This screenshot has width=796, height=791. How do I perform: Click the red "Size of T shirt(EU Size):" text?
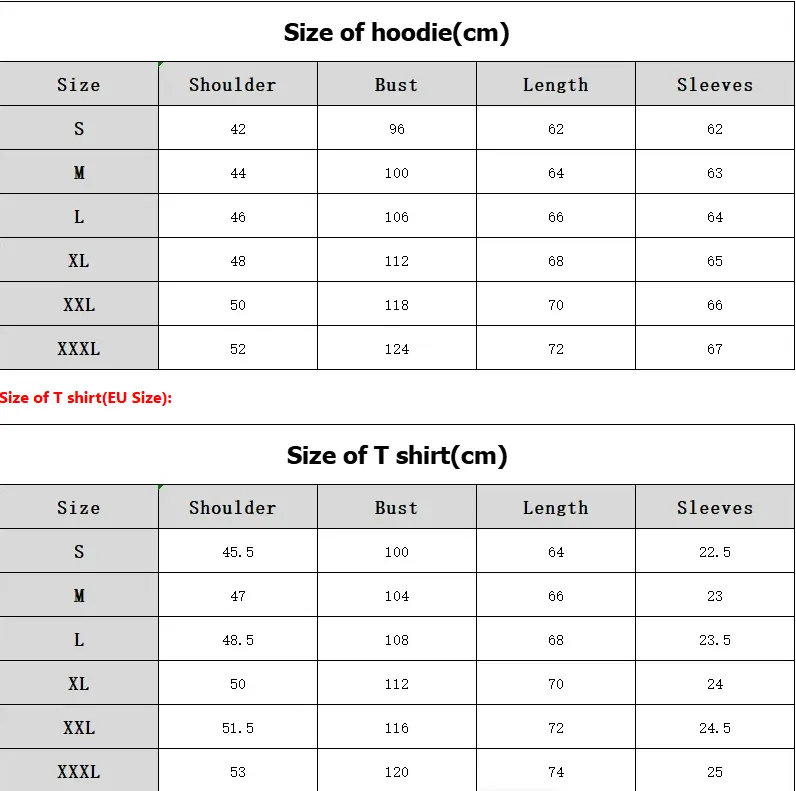(x=86, y=398)
